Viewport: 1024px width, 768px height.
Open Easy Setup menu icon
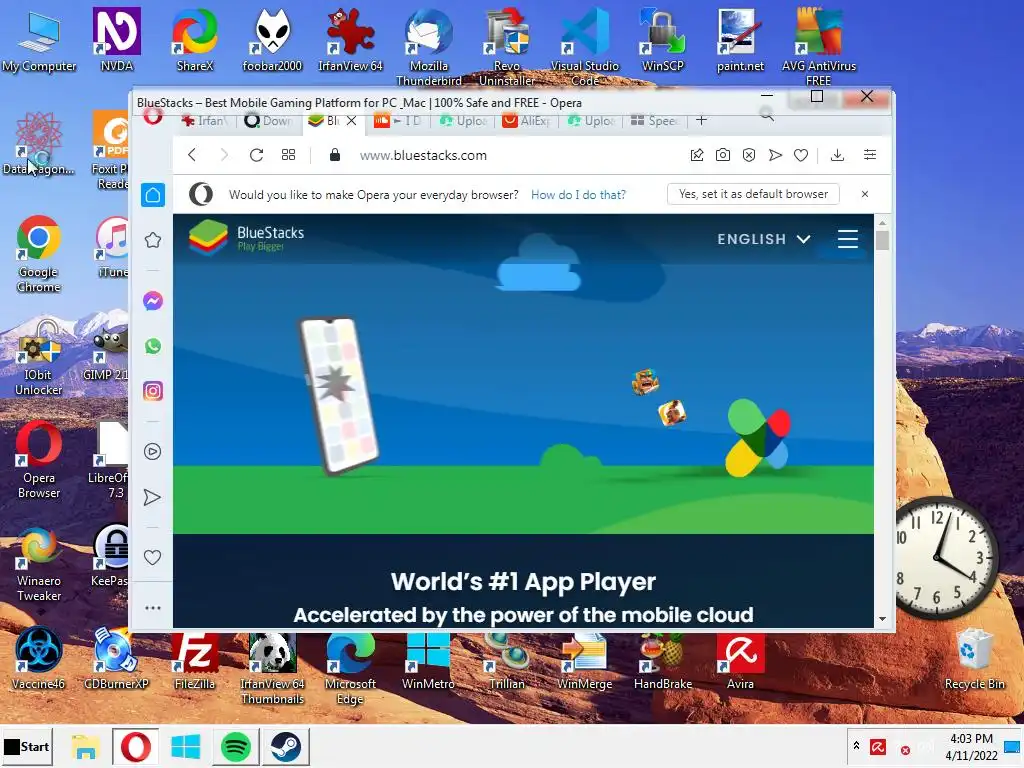pos(870,155)
